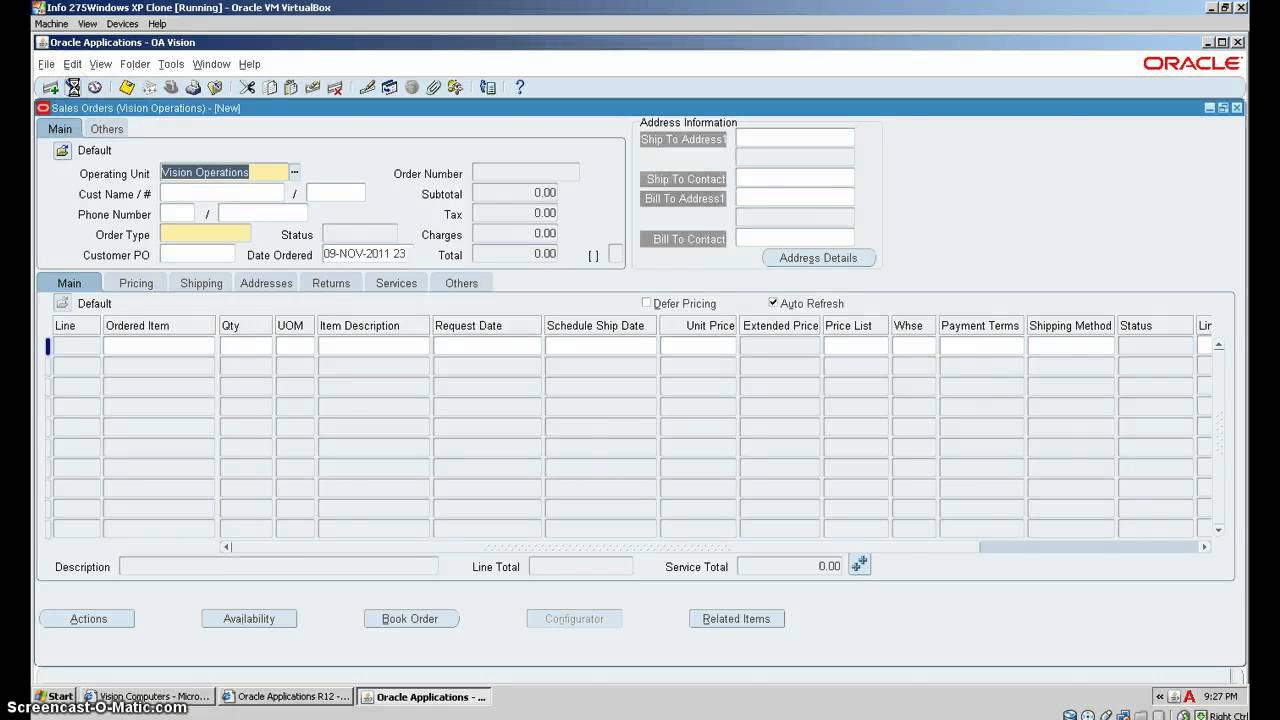Click the Actions button
The width and height of the screenshot is (1280, 720).
pos(88,619)
